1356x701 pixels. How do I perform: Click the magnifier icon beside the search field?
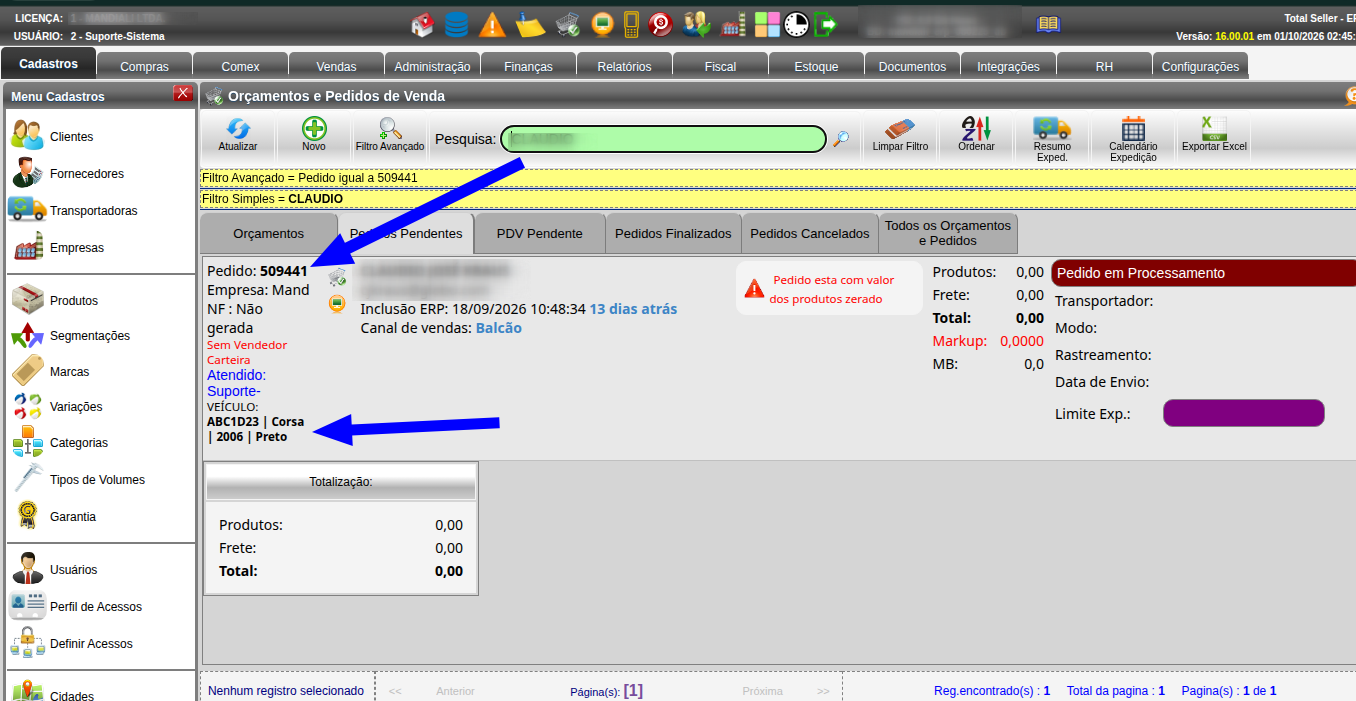pyautogui.click(x=841, y=139)
